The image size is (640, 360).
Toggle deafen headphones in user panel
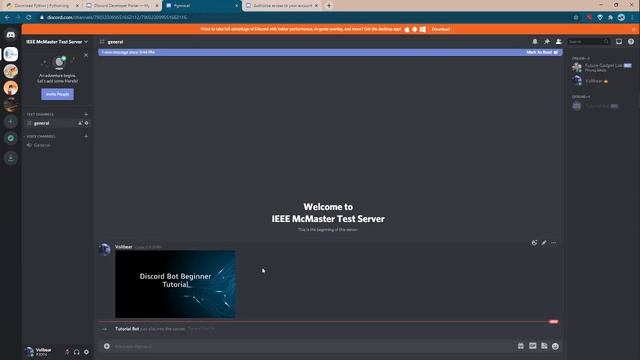tap(77, 352)
